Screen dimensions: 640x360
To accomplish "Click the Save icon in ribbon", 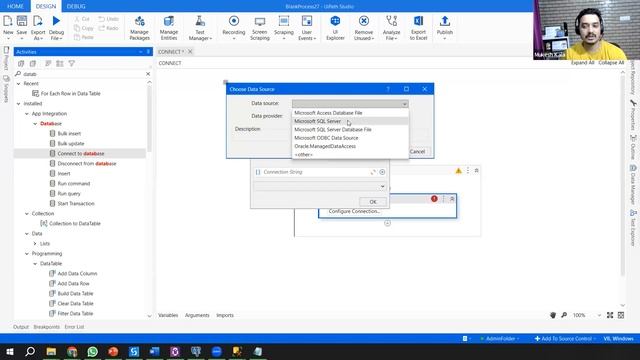I will tap(22, 21).
